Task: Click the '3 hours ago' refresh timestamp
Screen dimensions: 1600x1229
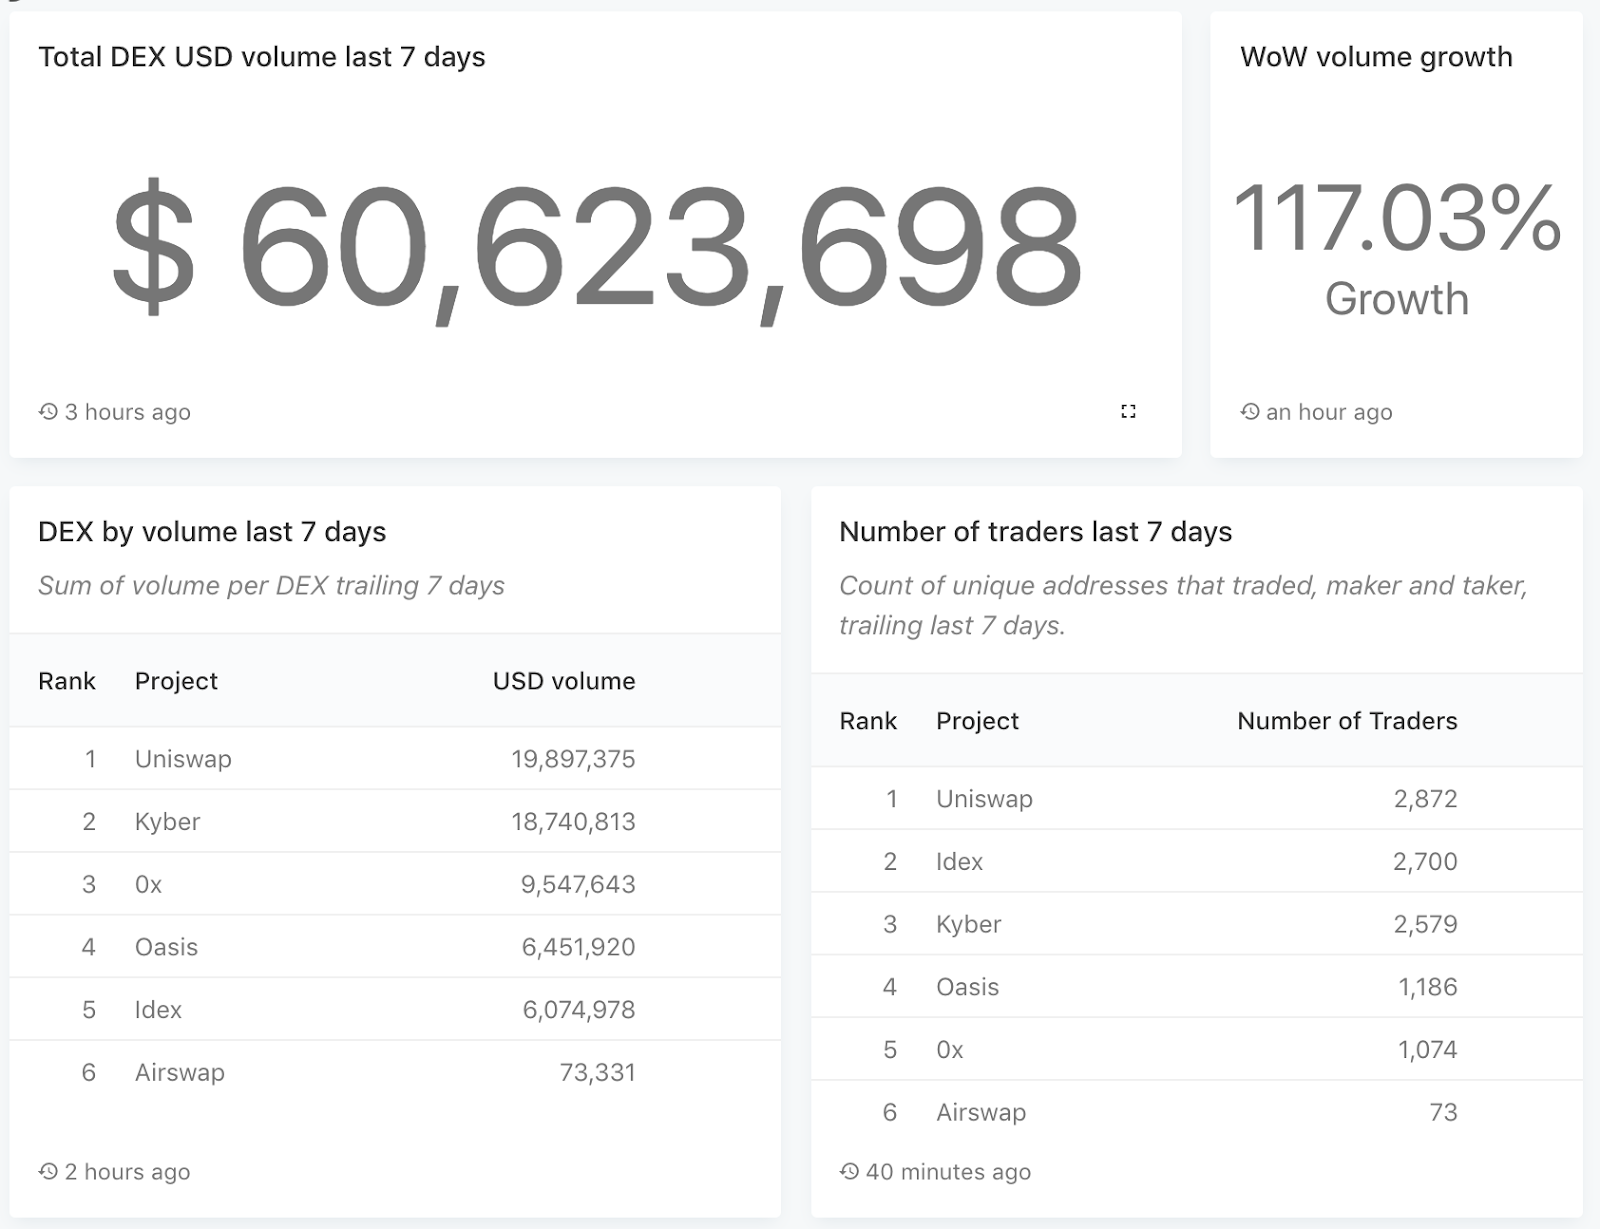Action: (127, 412)
